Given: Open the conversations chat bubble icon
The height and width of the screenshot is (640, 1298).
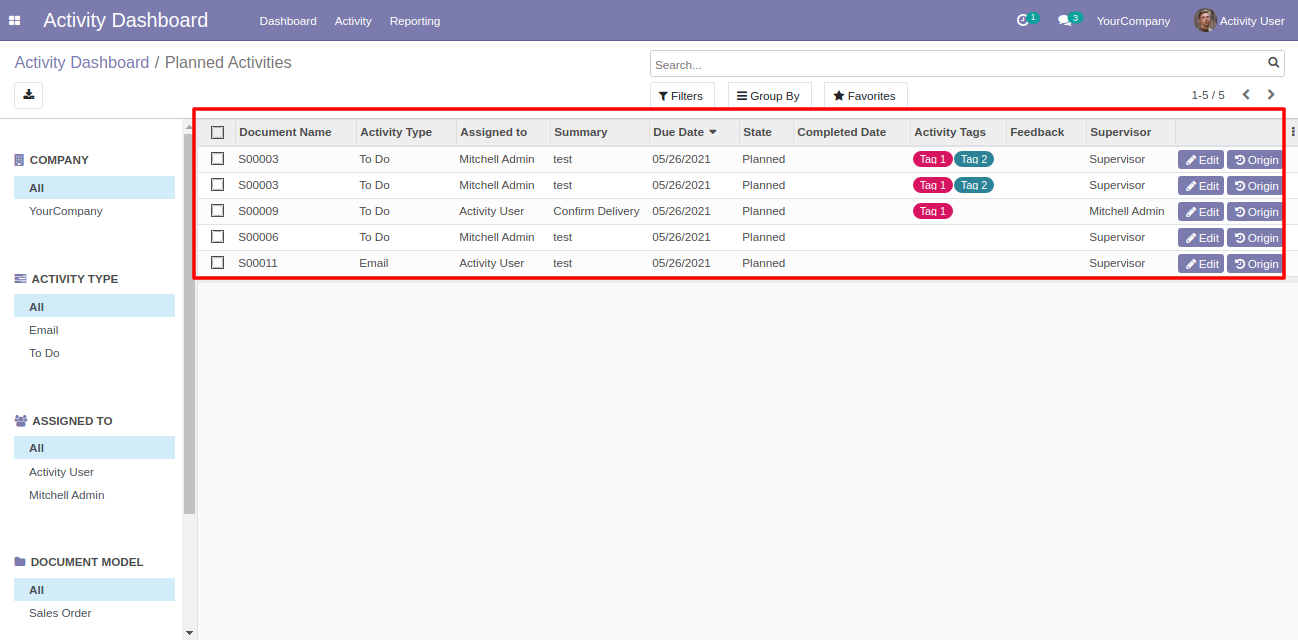Looking at the screenshot, I should tap(1064, 21).
